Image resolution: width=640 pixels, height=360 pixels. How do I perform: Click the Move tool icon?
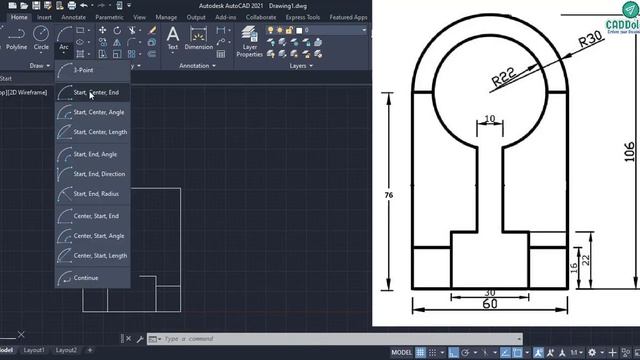click(x=102, y=30)
